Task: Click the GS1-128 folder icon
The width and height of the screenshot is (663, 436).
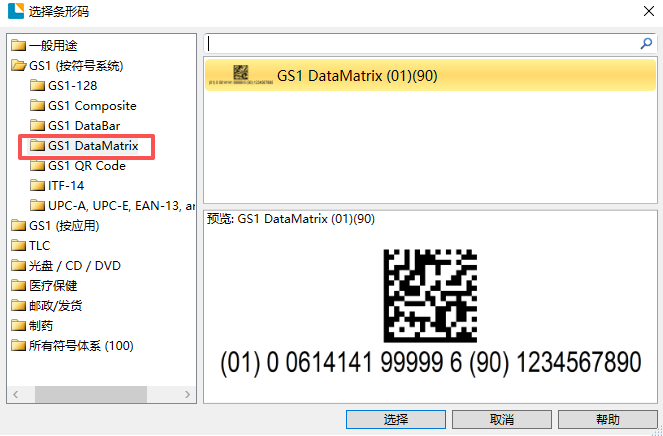Action: tap(38, 86)
